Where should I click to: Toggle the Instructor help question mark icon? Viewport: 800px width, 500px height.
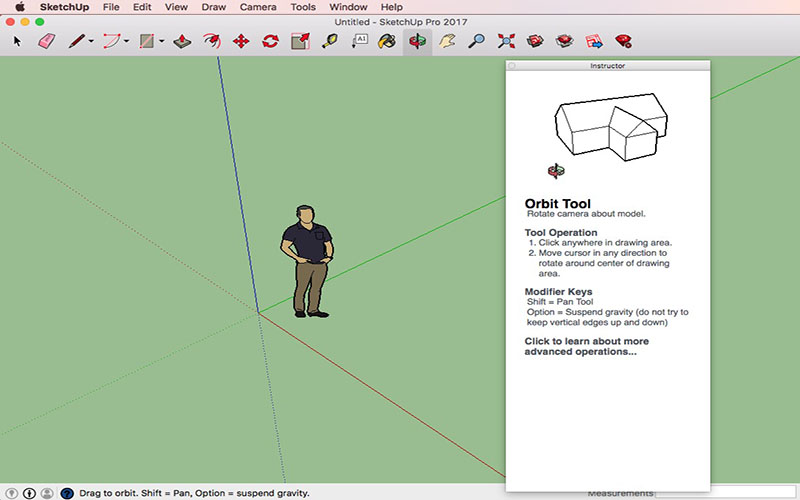click(x=67, y=493)
